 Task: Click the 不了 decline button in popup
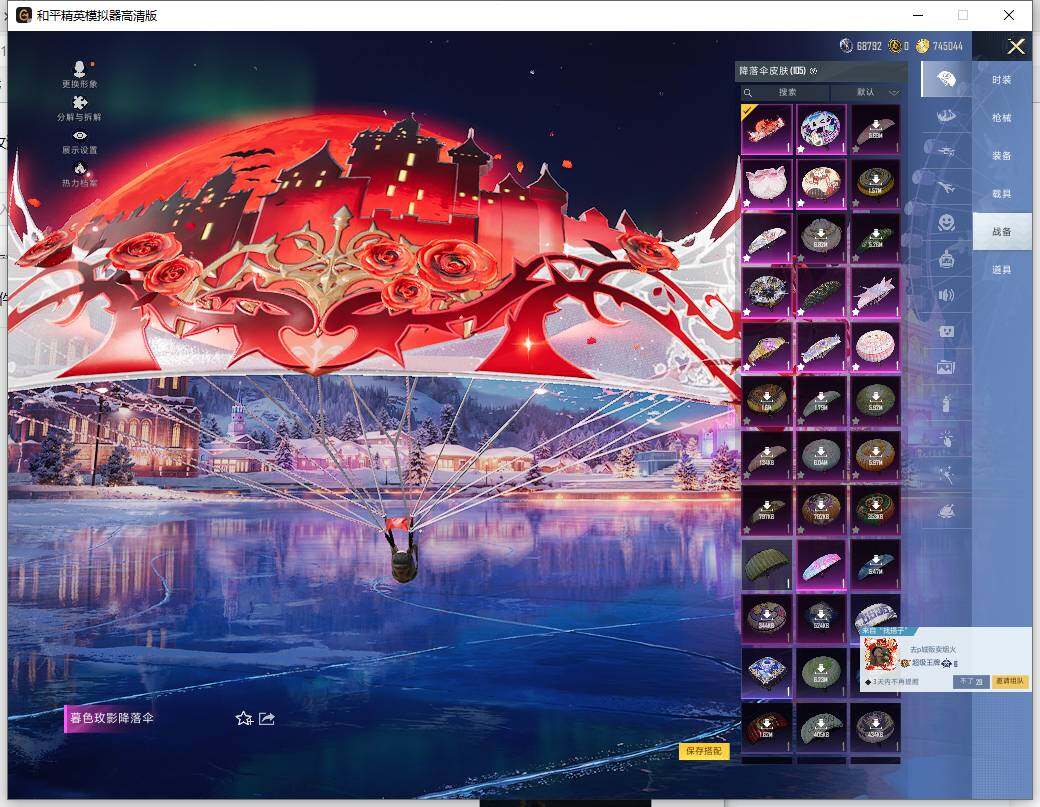(x=971, y=681)
